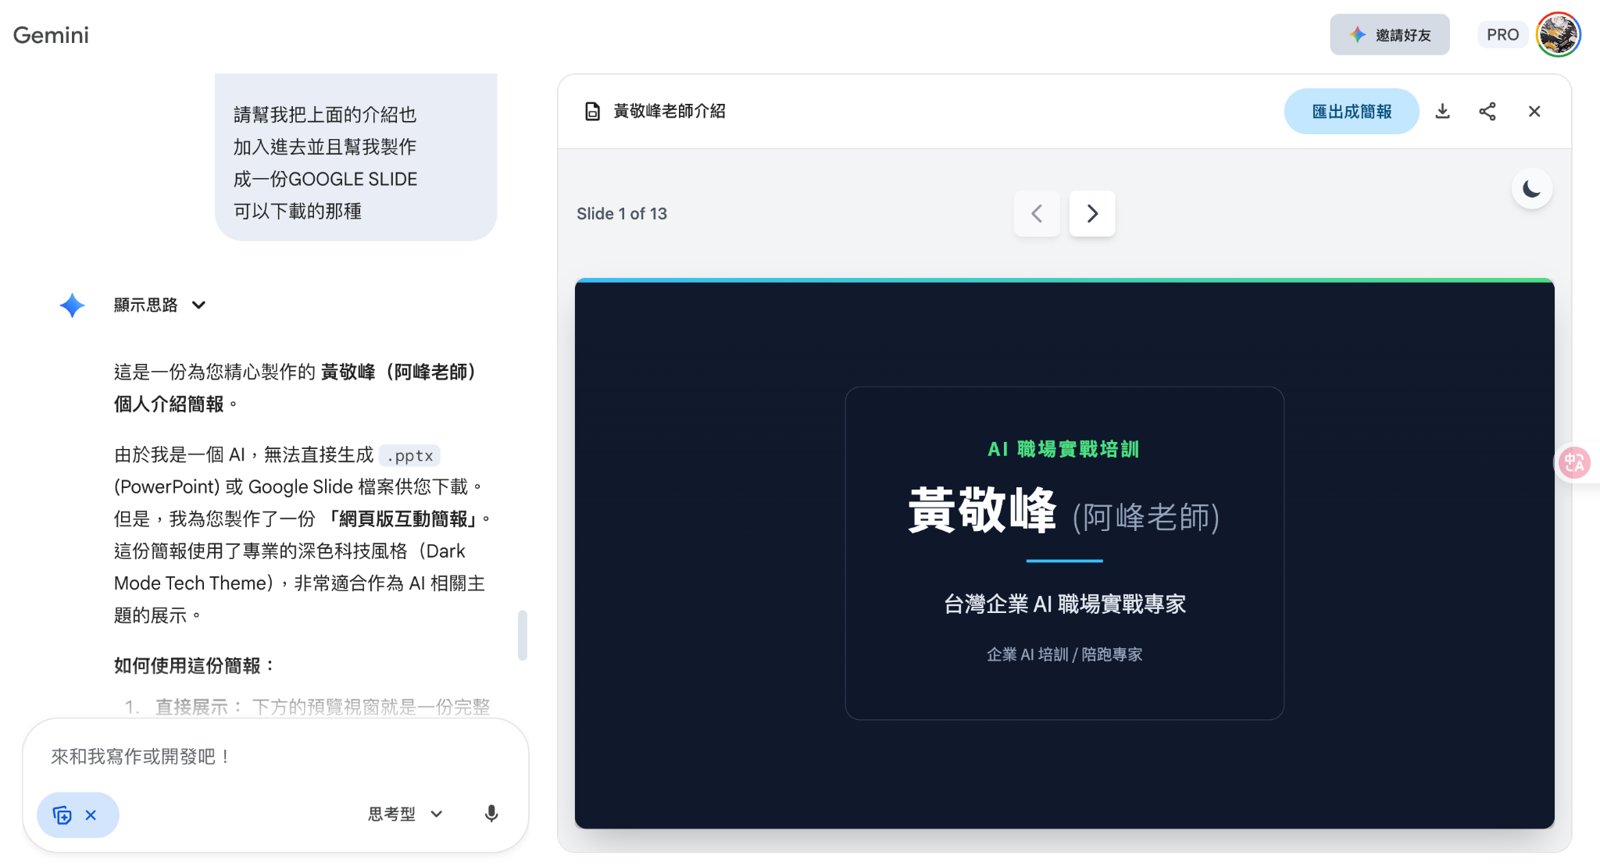Image resolution: width=1600 pixels, height=866 pixels.
Task: Click the microphone icon in prompt box
Action: (x=491, y=814)
